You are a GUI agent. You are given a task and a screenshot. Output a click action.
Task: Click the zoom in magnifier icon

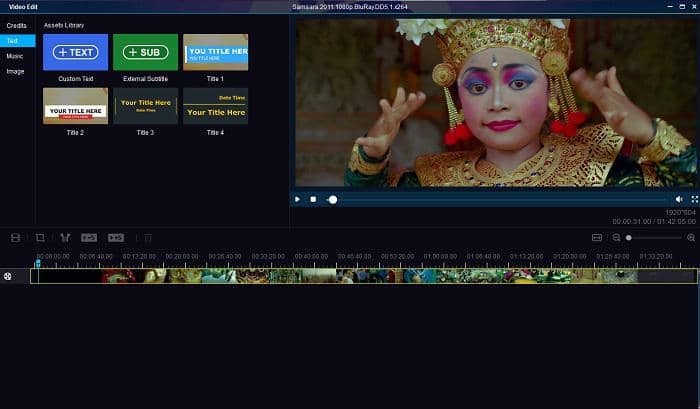(x=691, y=238)
